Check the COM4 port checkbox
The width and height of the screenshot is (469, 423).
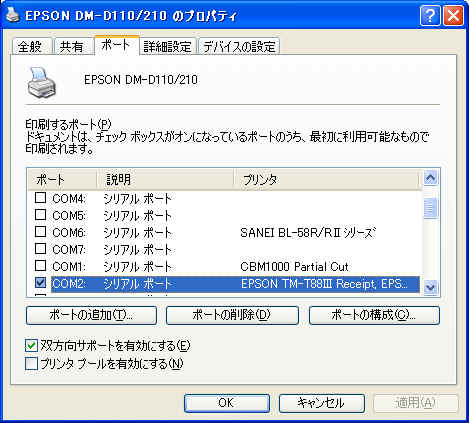pos(40,198)
